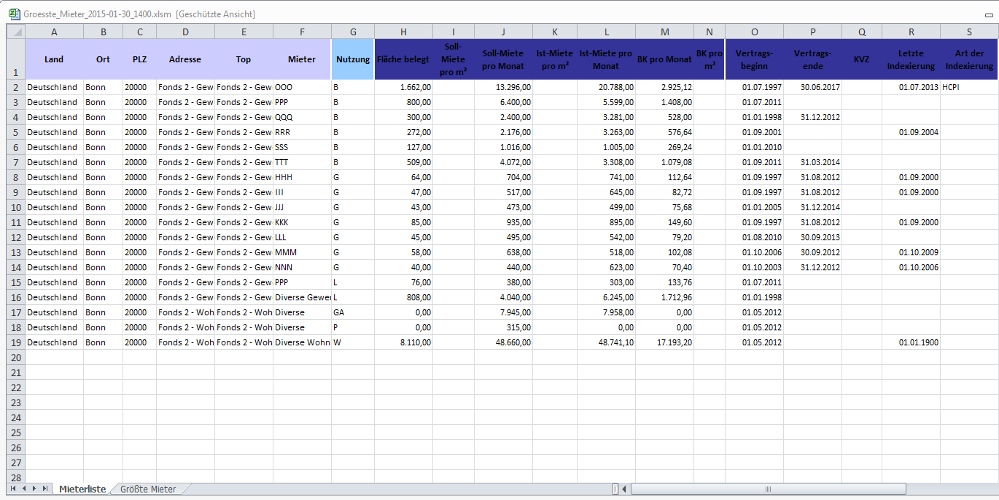Screen dimensions: 999x500
Task: Select Ist-Miete value 6.245,00
Action: click(x=606, y=297)
